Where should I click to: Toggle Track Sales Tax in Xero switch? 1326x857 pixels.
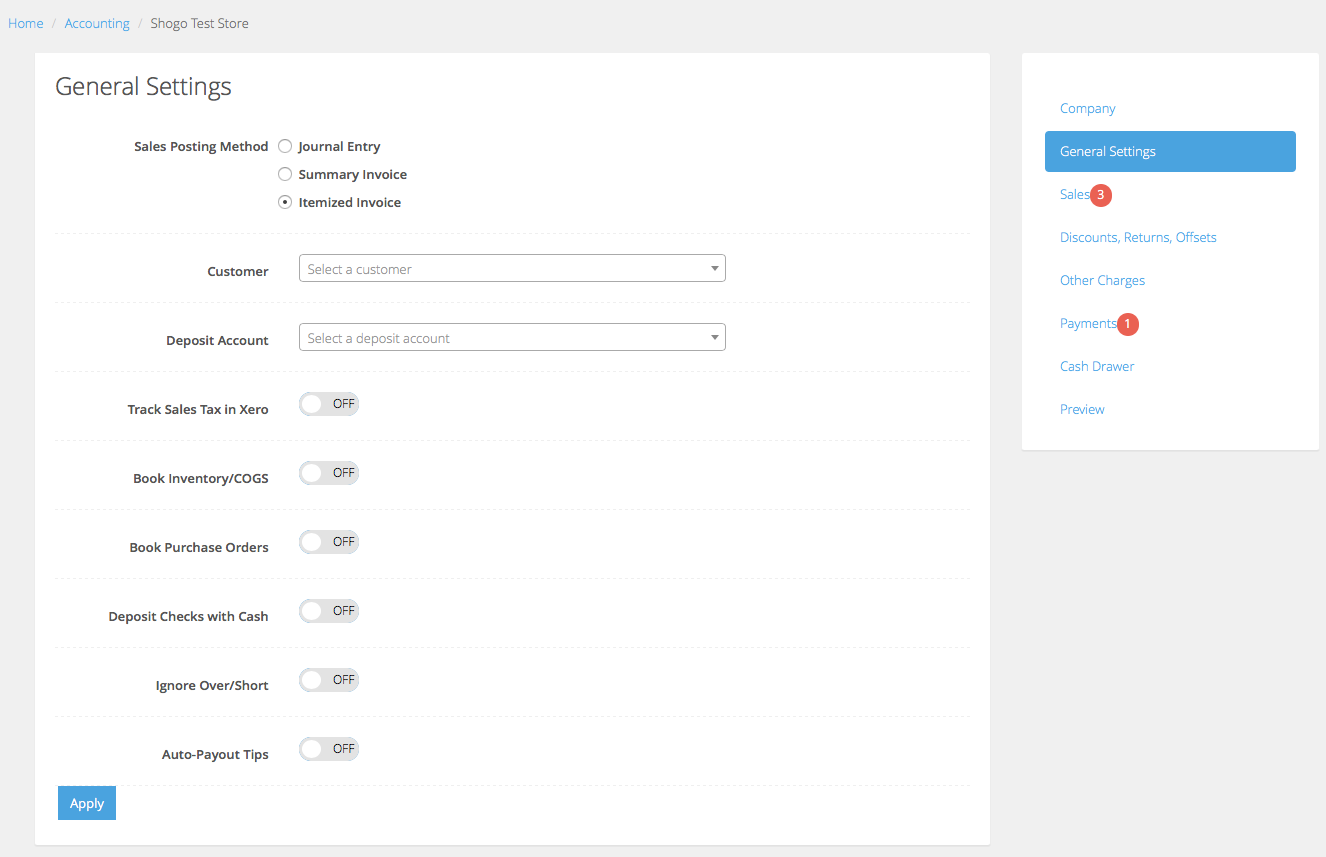(329, 404)
